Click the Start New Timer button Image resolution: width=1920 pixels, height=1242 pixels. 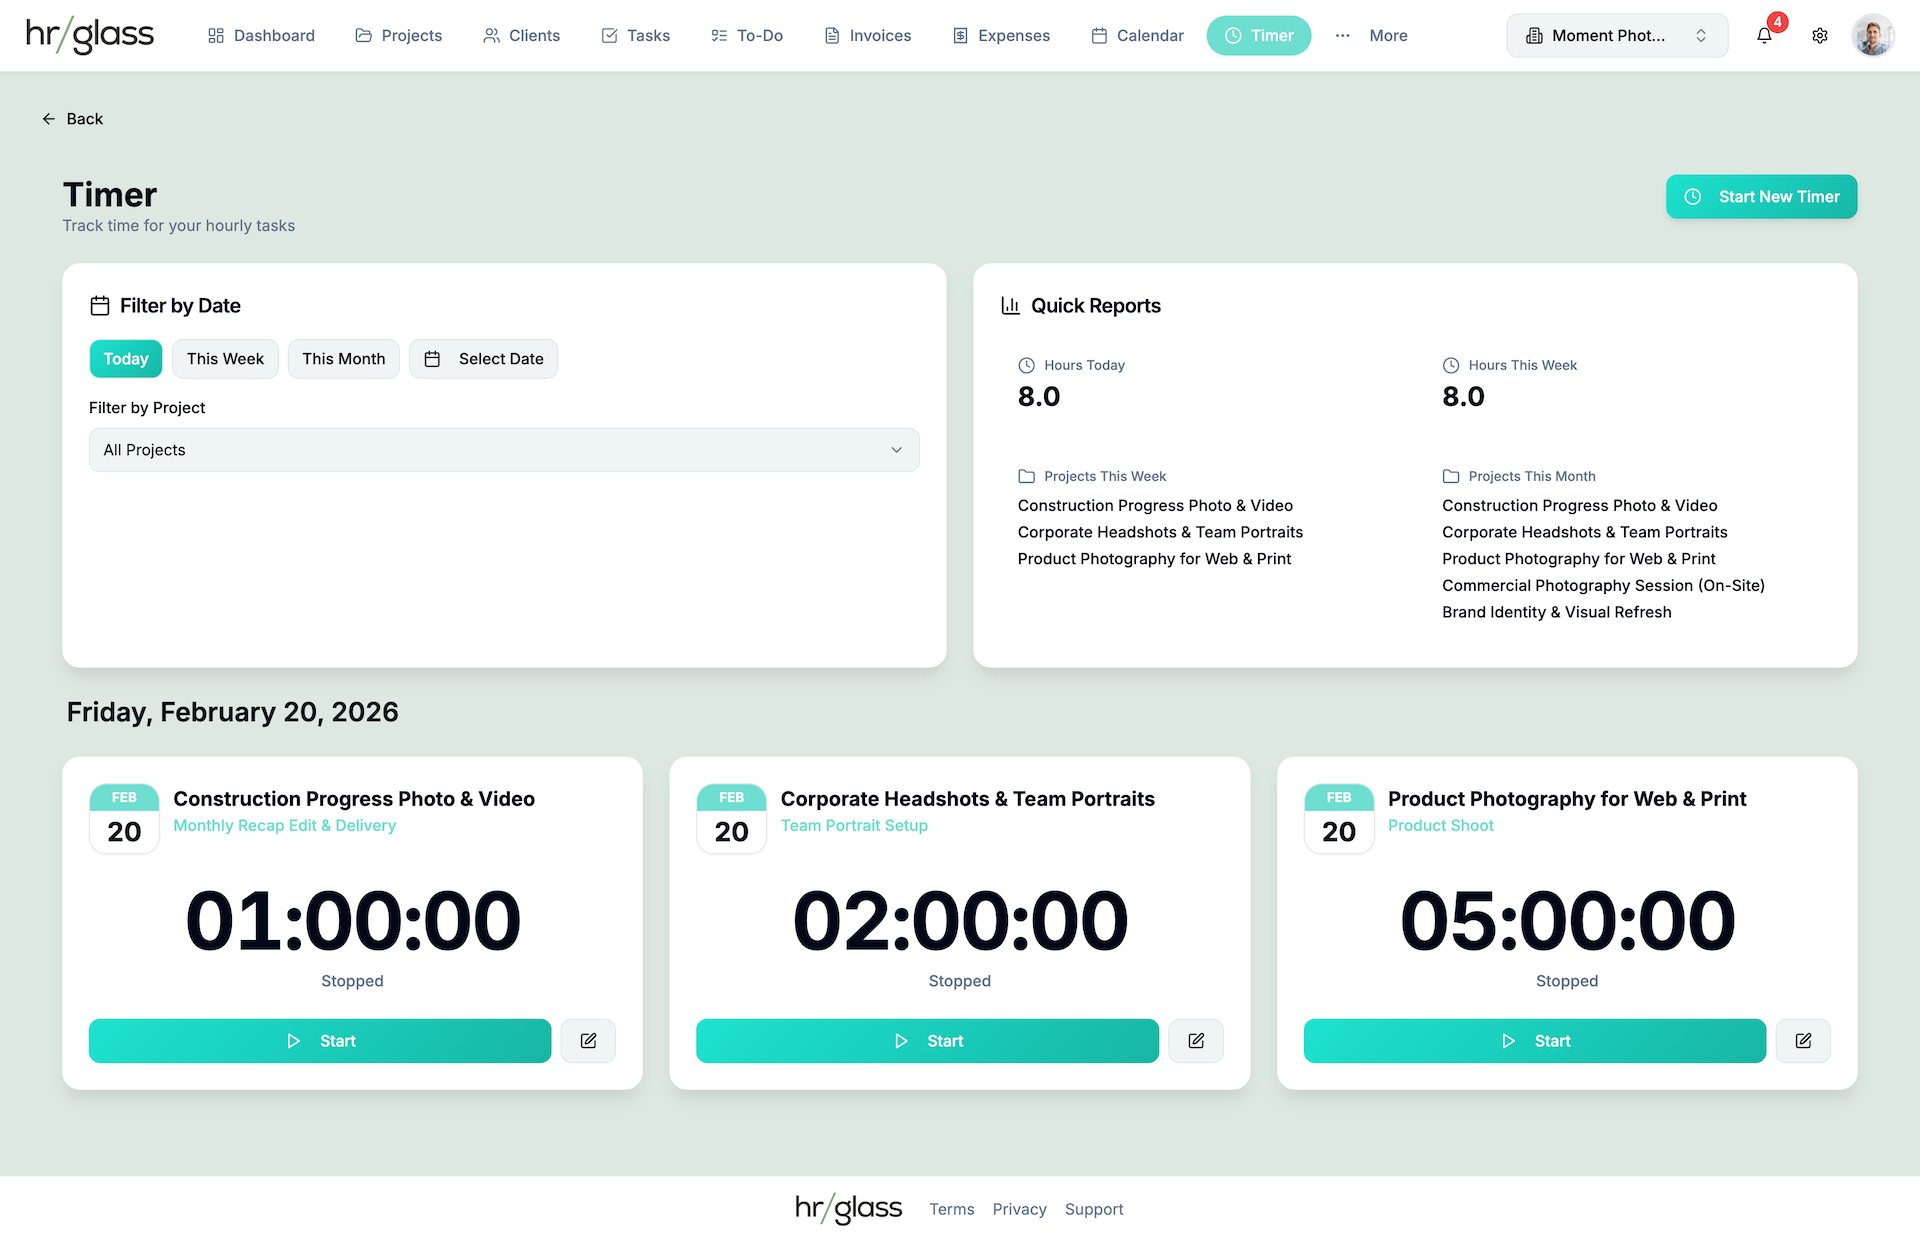[x=1761, y=197]
